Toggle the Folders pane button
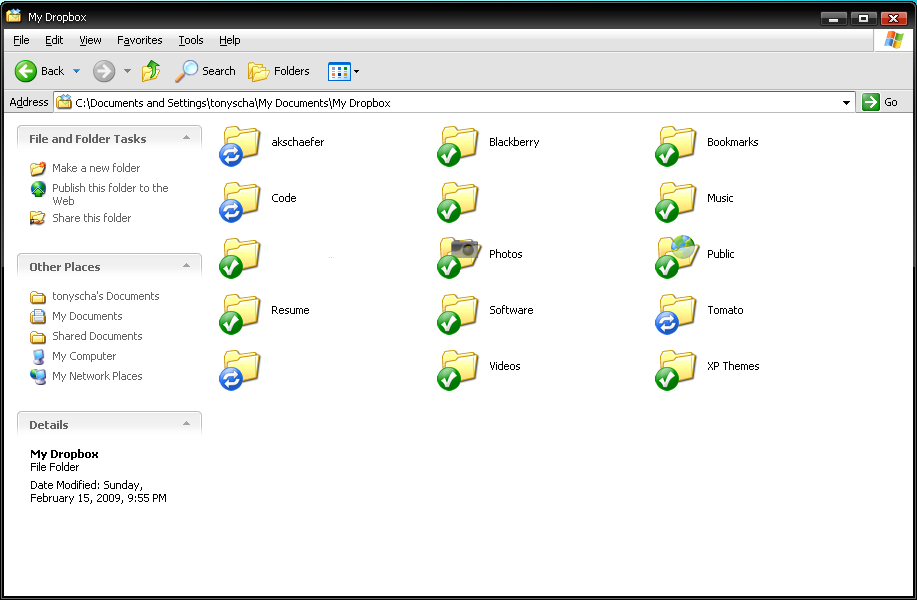This screenshot has height=600, width=917. click(x=279, y=71)
